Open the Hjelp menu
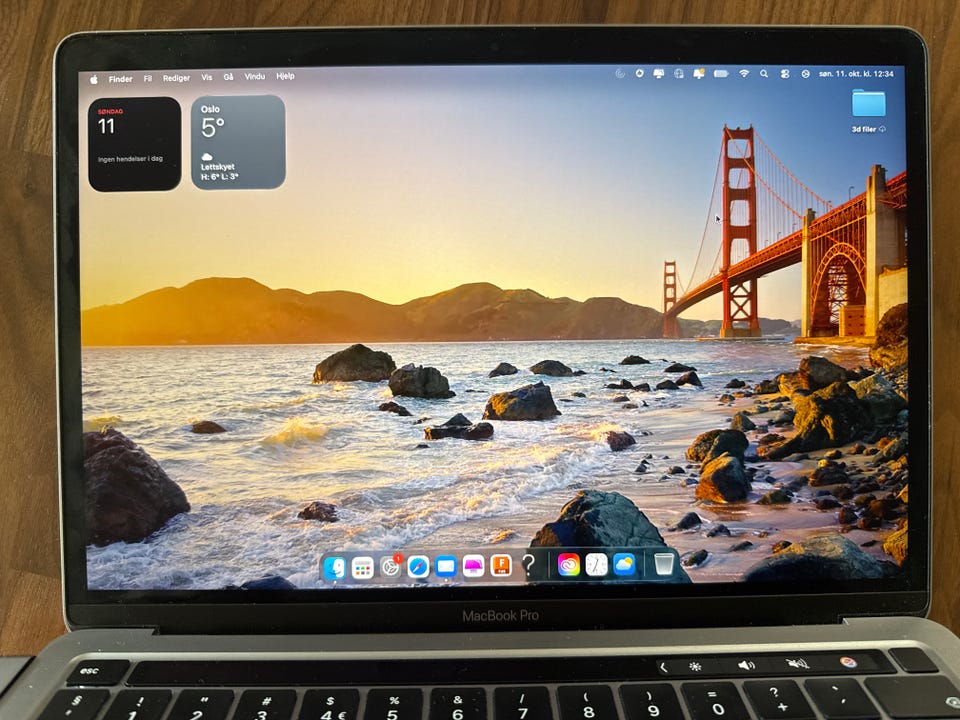 click(x=285, y=77)
